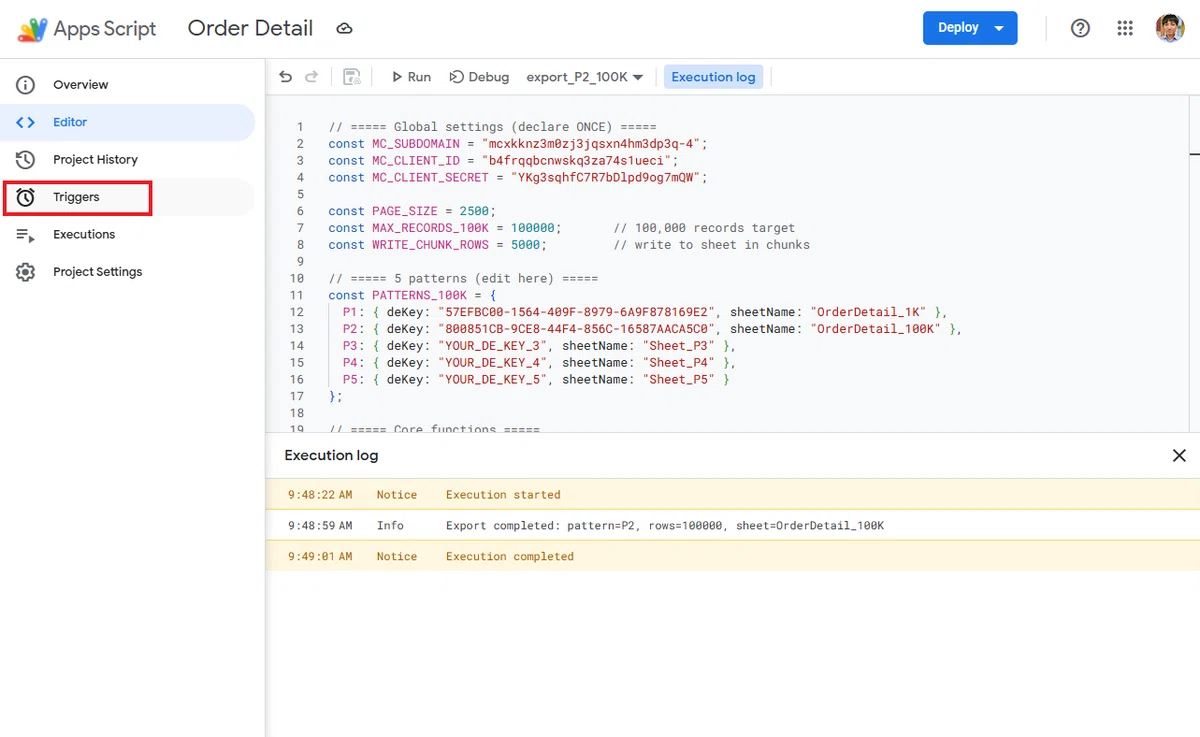
Task: Click the MC_CLIENT_SECRET line in the editor
Action: click(518, 177)
